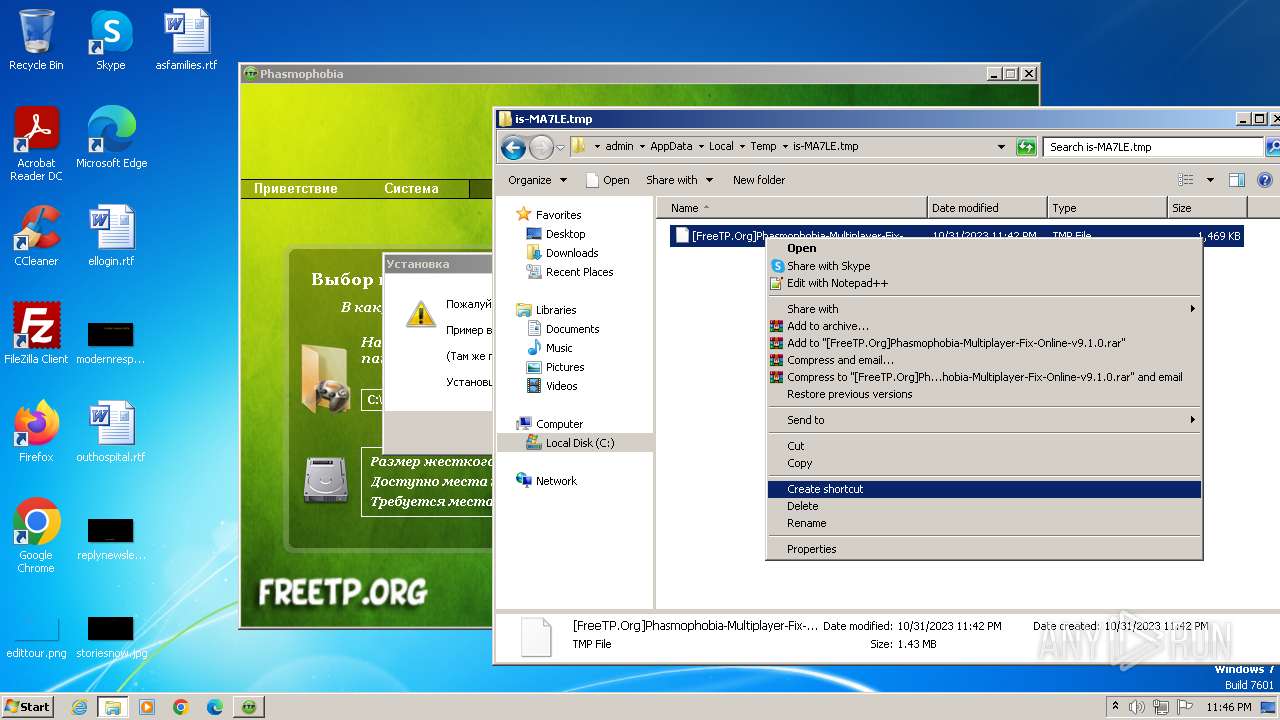This screenshot has height=720, width=1280.
Task: Open the Send to submenu
Action: click(x=984, y=420)
